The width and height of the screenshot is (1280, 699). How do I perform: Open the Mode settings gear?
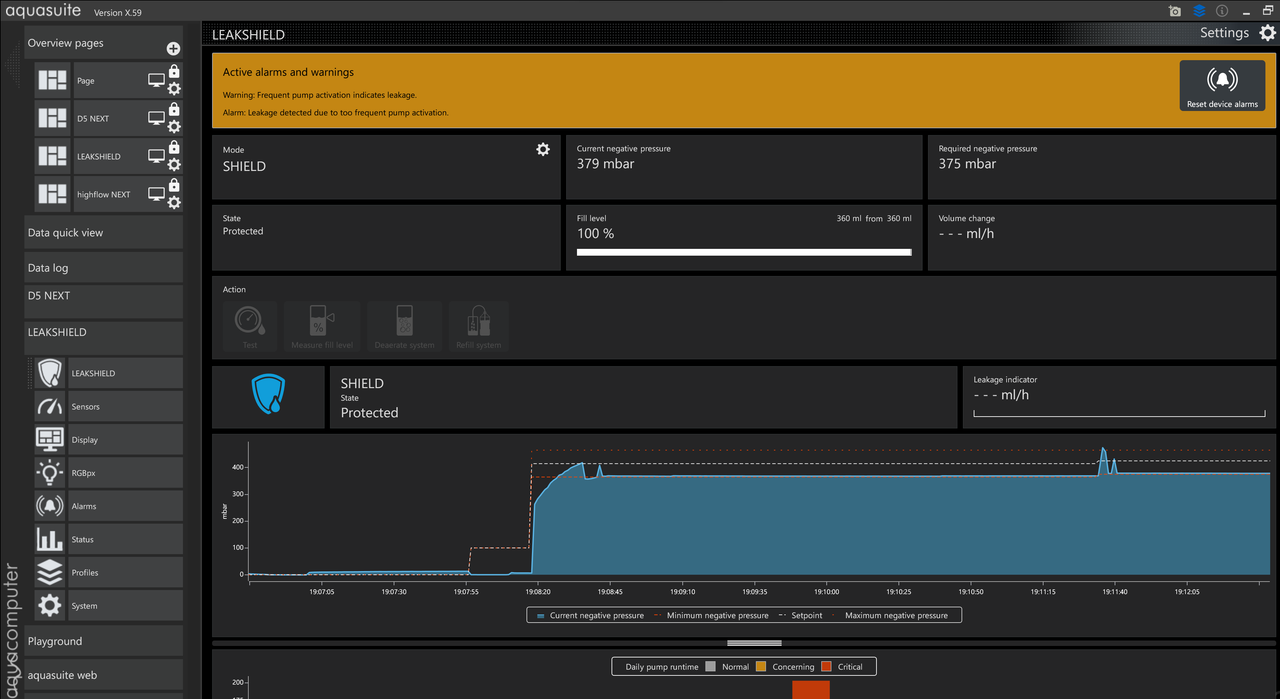(x=543, y=149)
